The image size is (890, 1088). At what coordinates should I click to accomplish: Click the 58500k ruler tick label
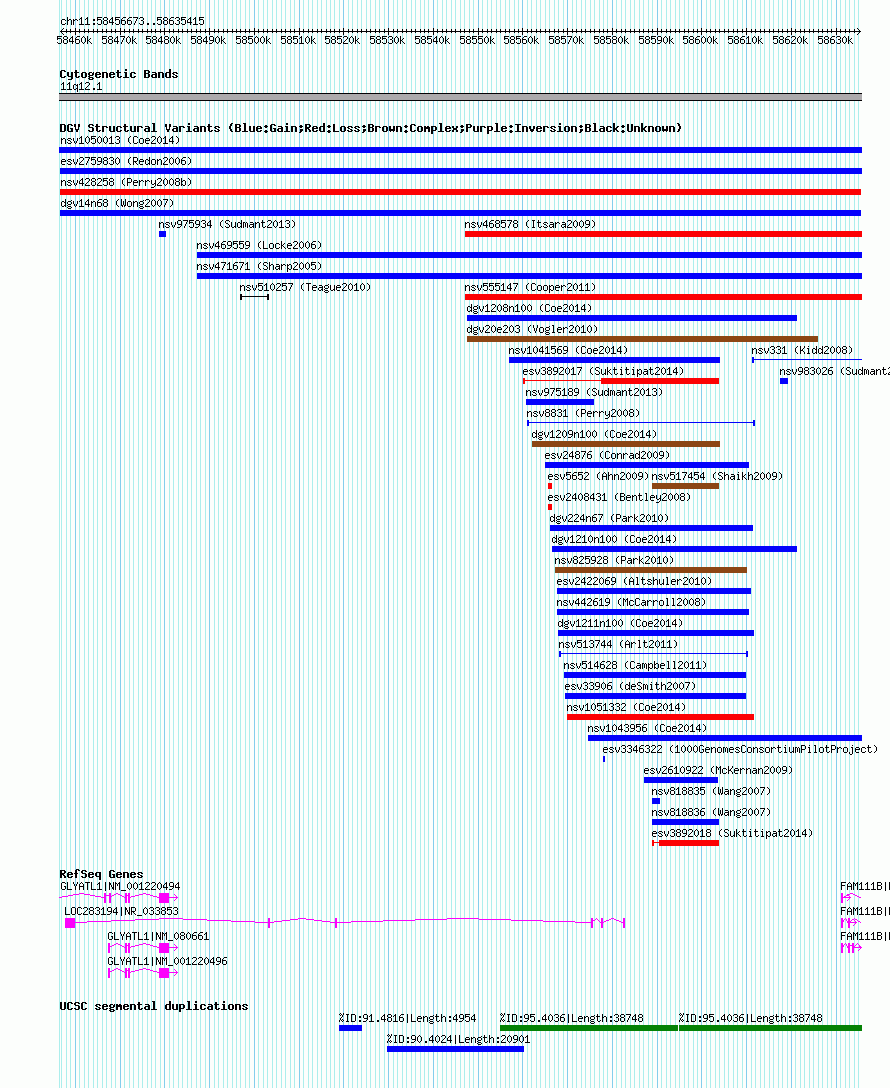[253, 41]
